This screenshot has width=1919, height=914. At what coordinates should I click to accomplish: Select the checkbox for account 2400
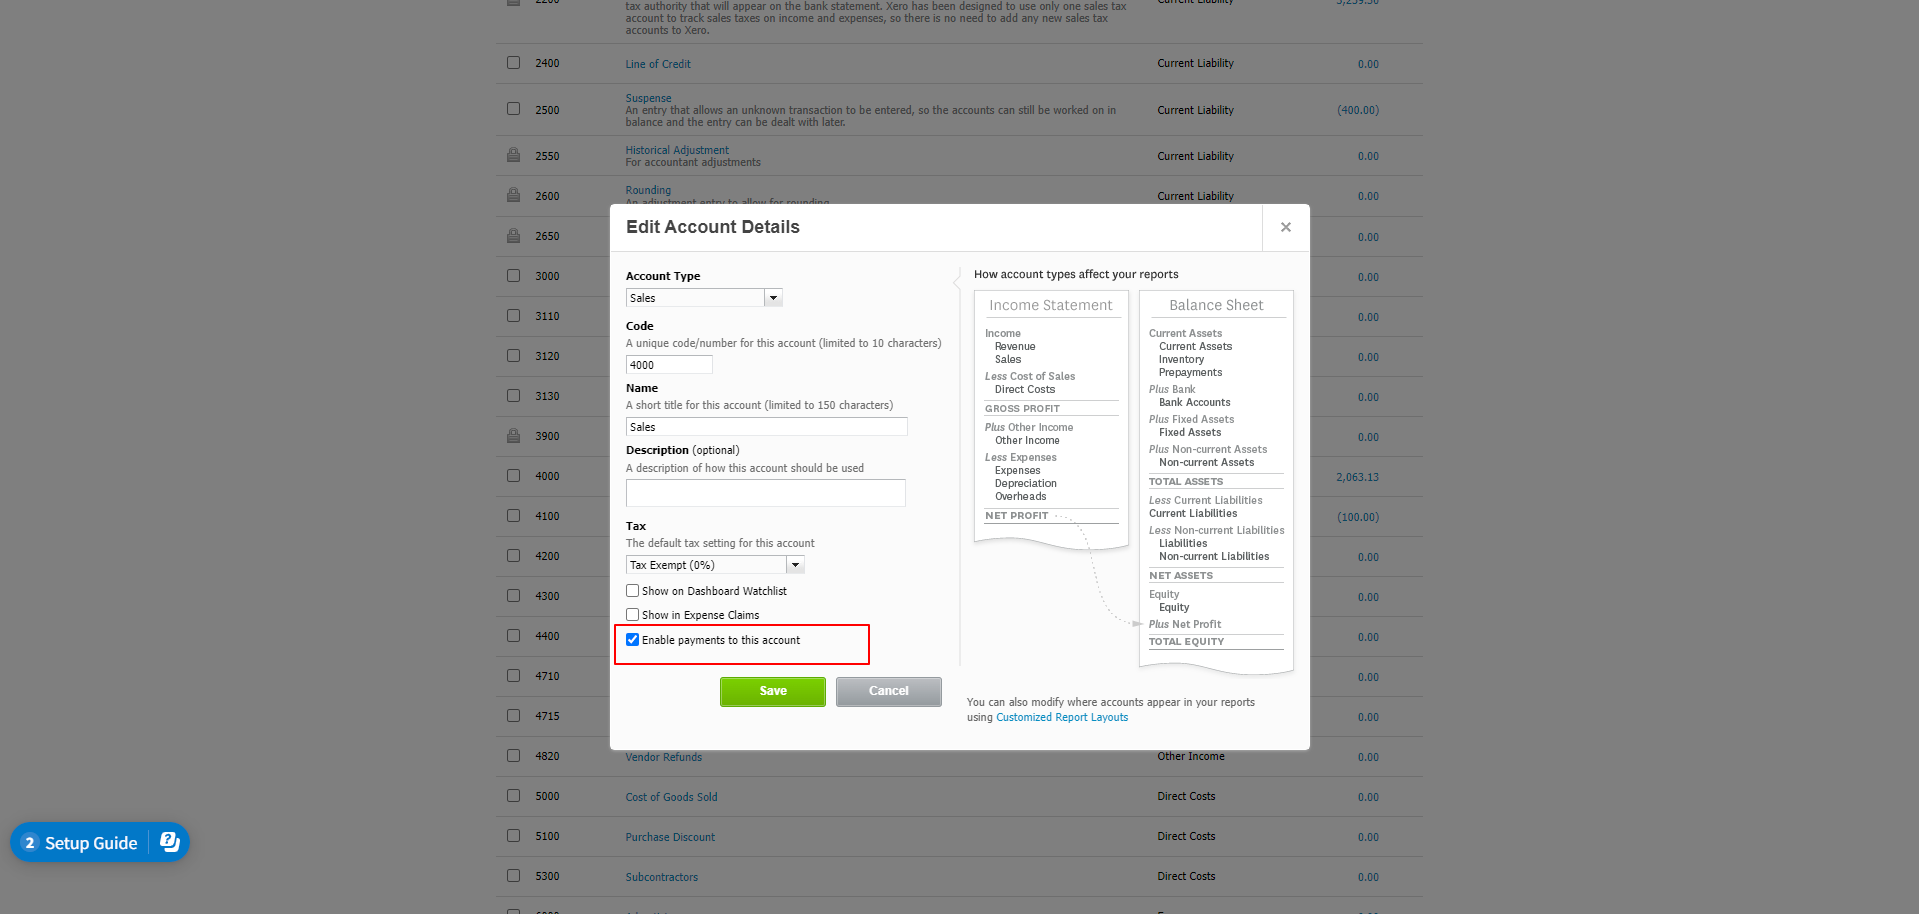pyautogui.click(x=513, y=63)
